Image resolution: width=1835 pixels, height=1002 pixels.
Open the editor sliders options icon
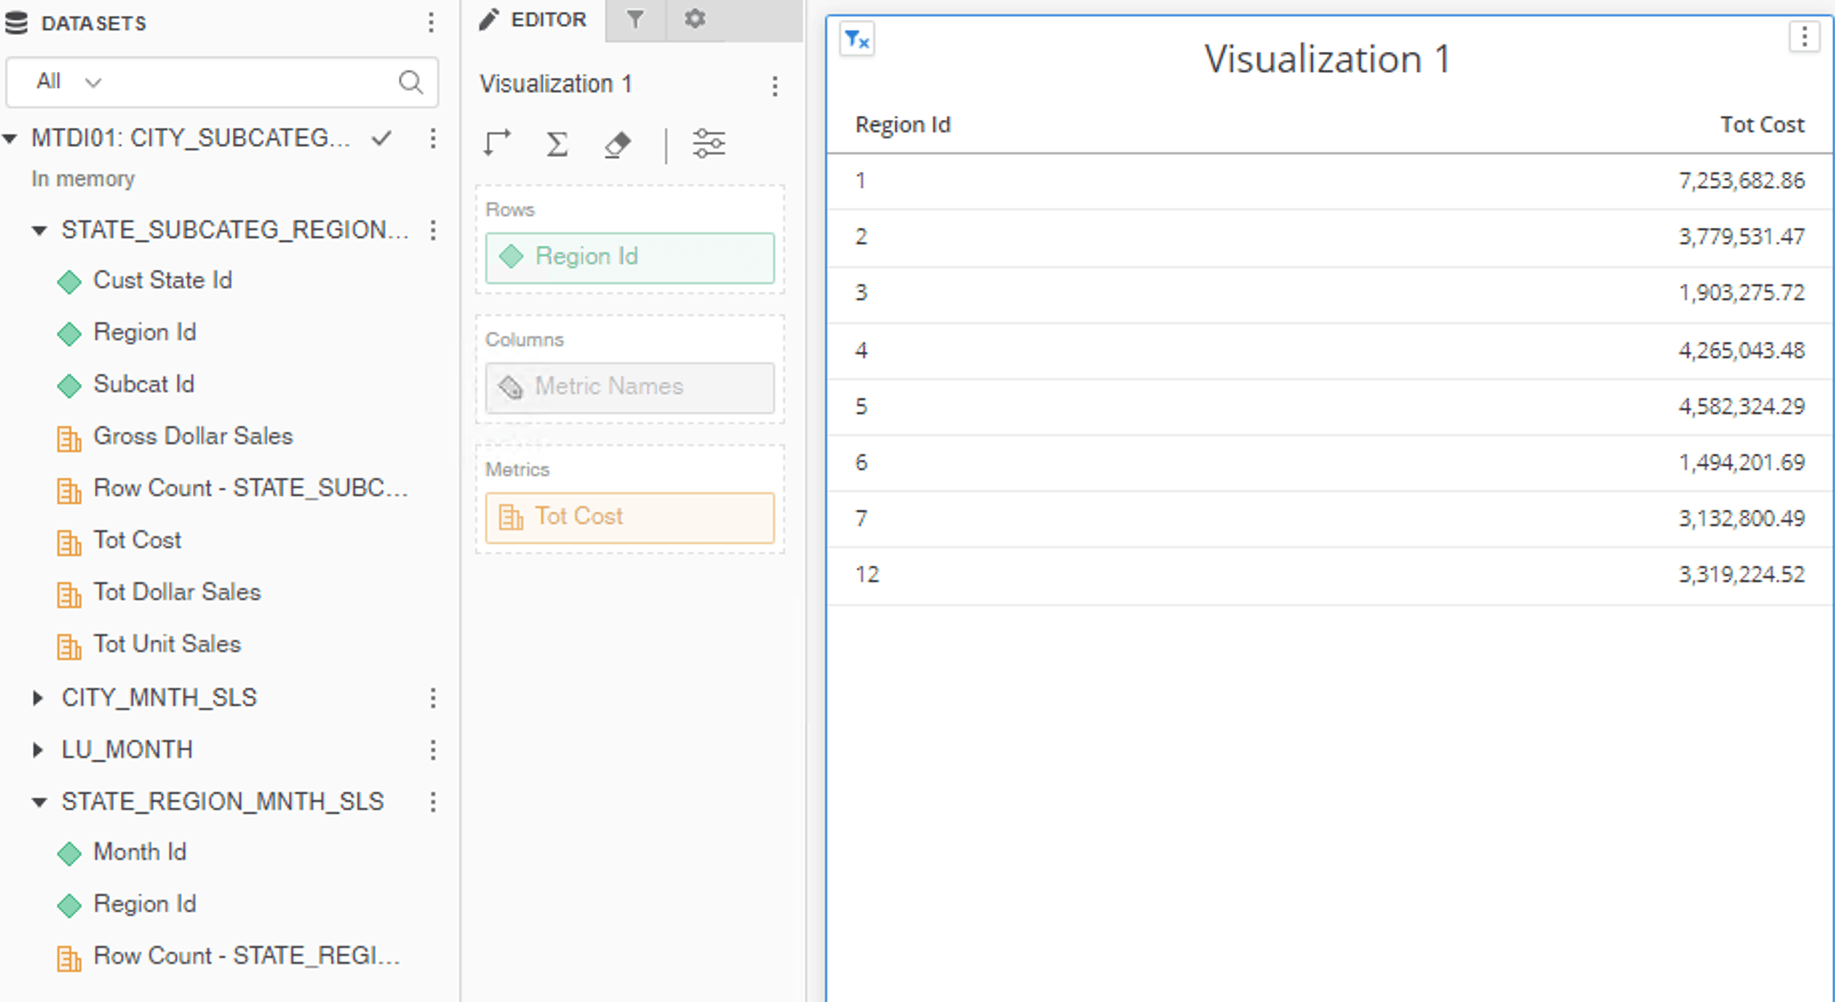point(709,144)
